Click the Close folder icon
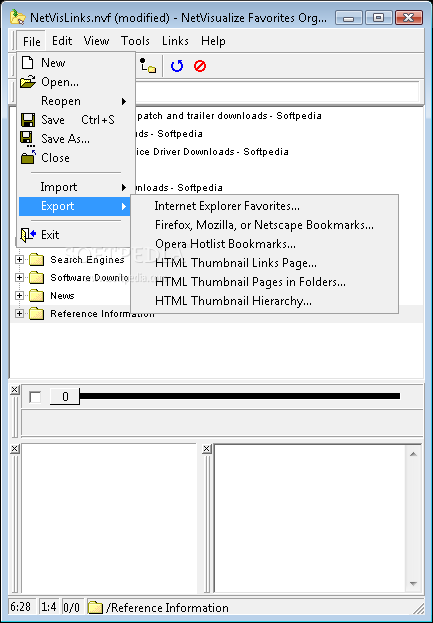 (x=28, y=158)
